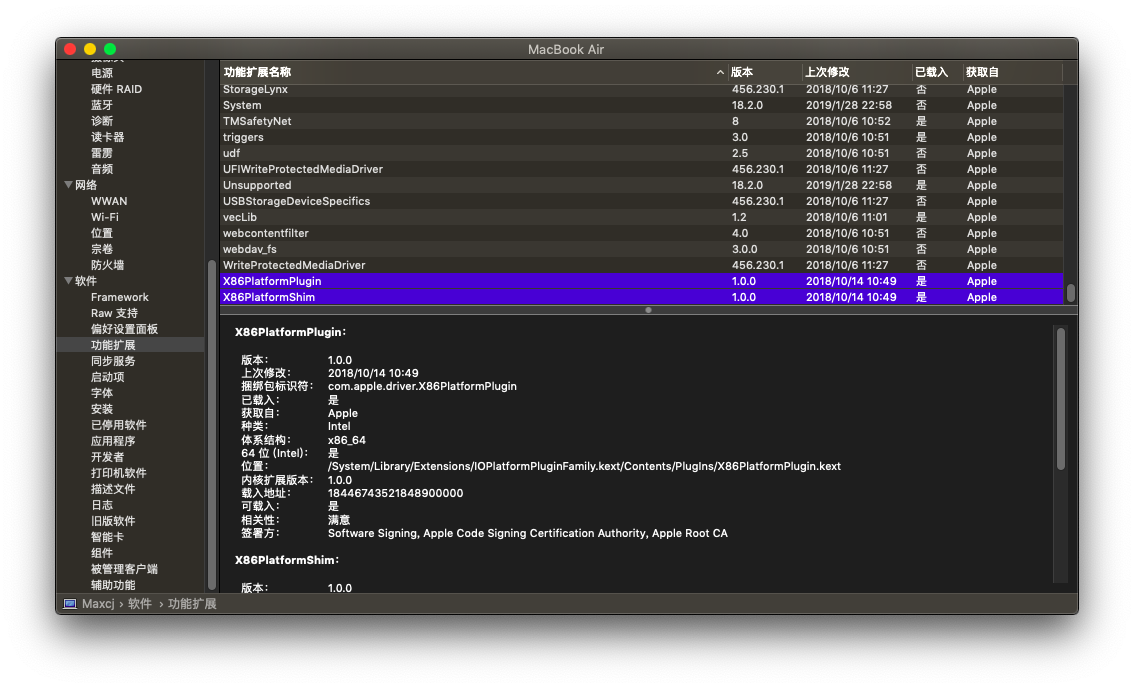Select 电源 in the sidebar

click(102, 73)
